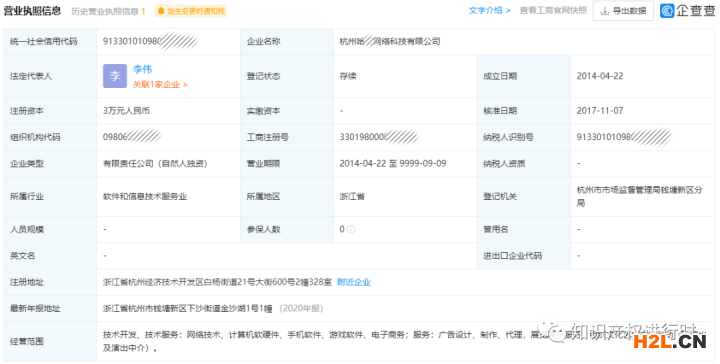Click the 纳税人资质 label
The width and height of the screenshot is (720, 364).
click(x=504, y=163)
